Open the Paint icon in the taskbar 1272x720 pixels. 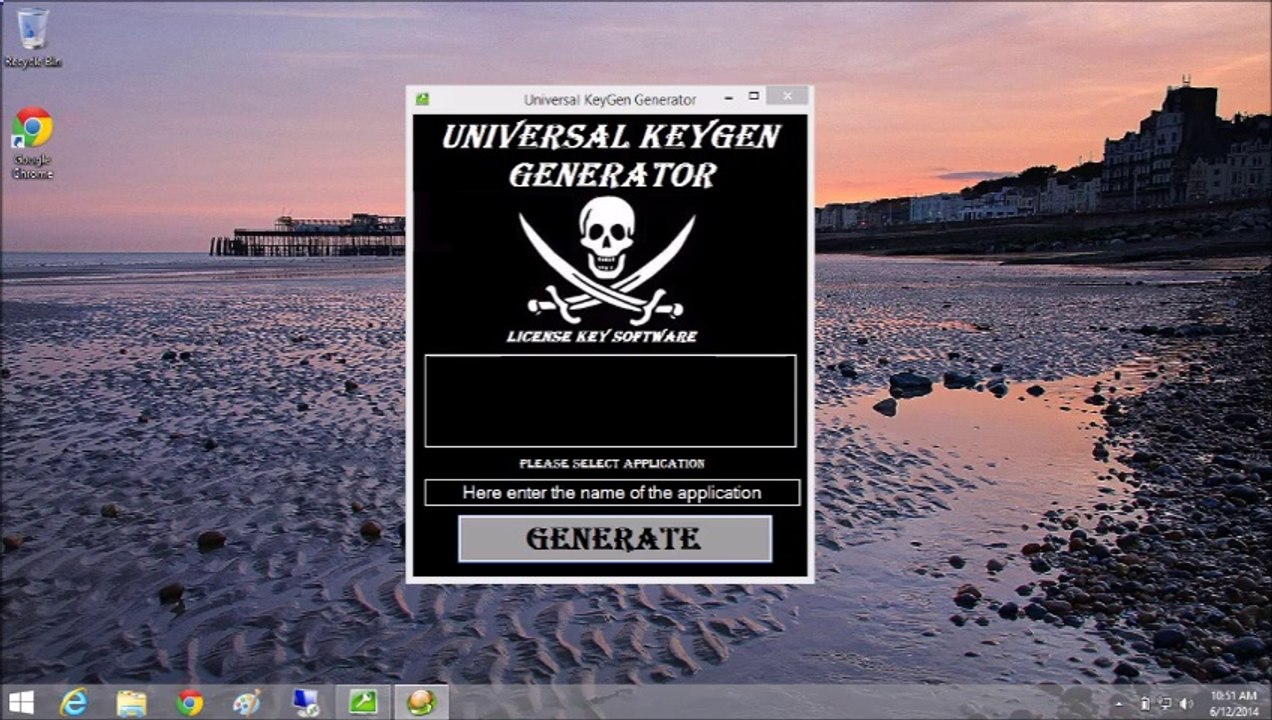point(246,702)
